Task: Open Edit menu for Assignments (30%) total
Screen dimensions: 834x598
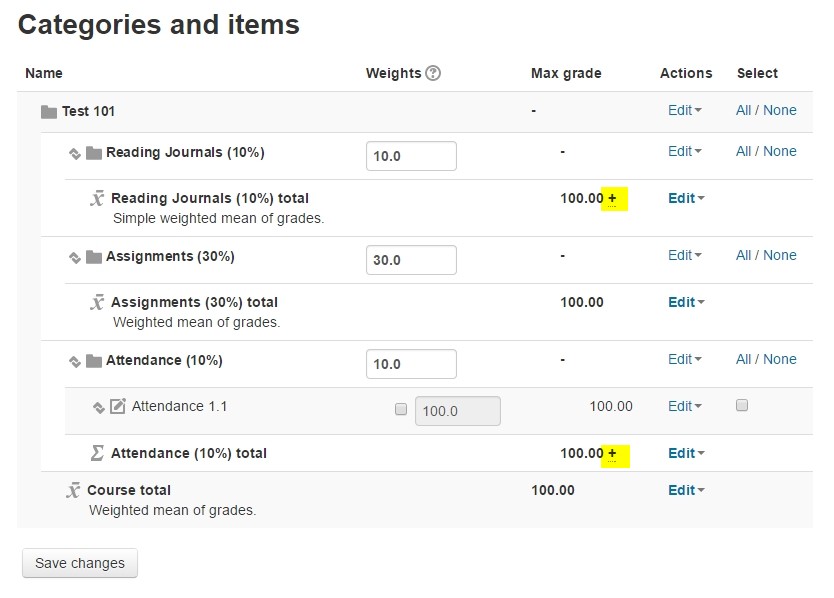Action: tap(686, 302)
